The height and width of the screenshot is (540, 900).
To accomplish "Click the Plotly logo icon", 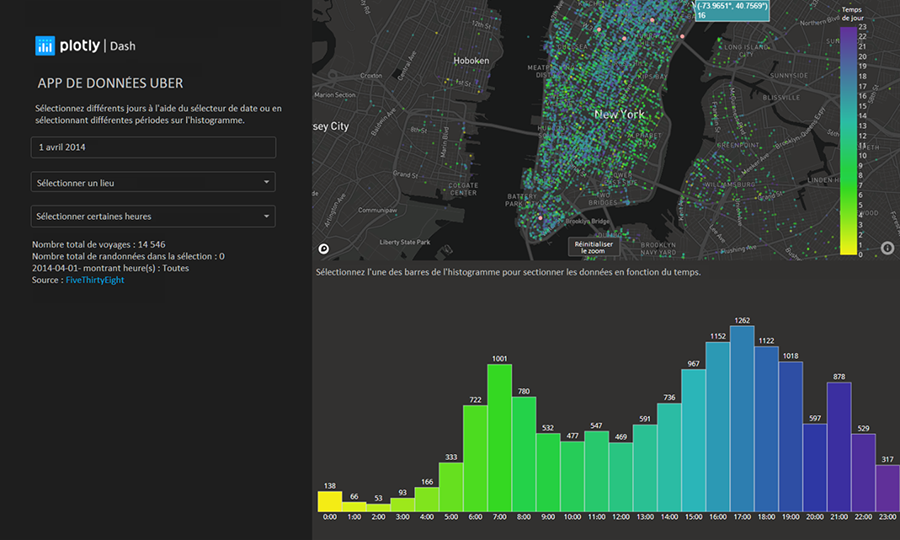I will pyautogui.click(x=45, y=45).
